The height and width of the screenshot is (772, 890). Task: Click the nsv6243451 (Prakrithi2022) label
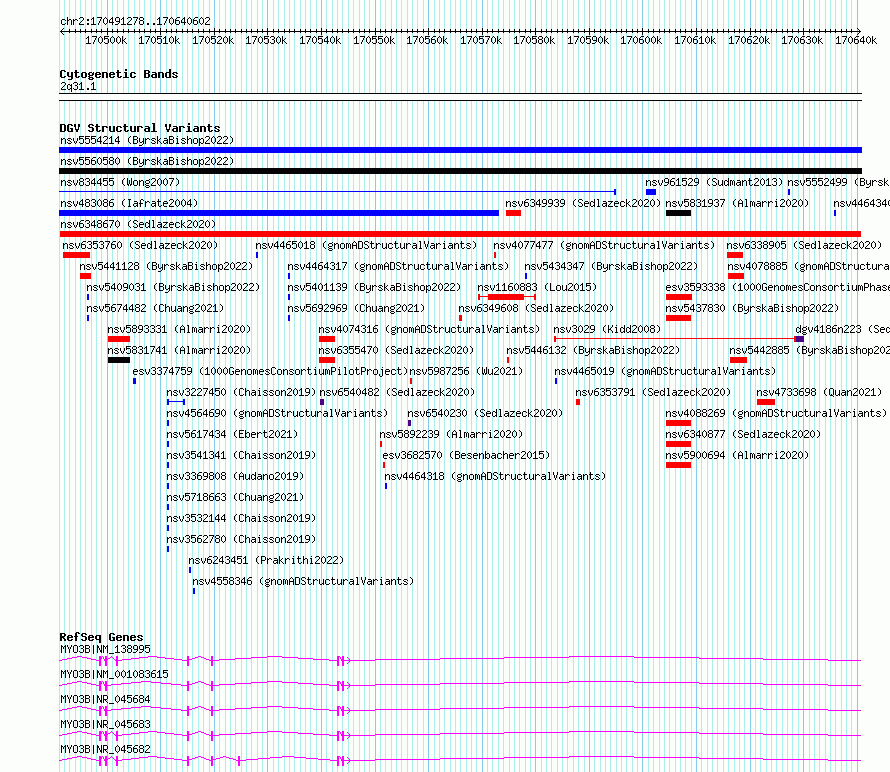point(266,560)
